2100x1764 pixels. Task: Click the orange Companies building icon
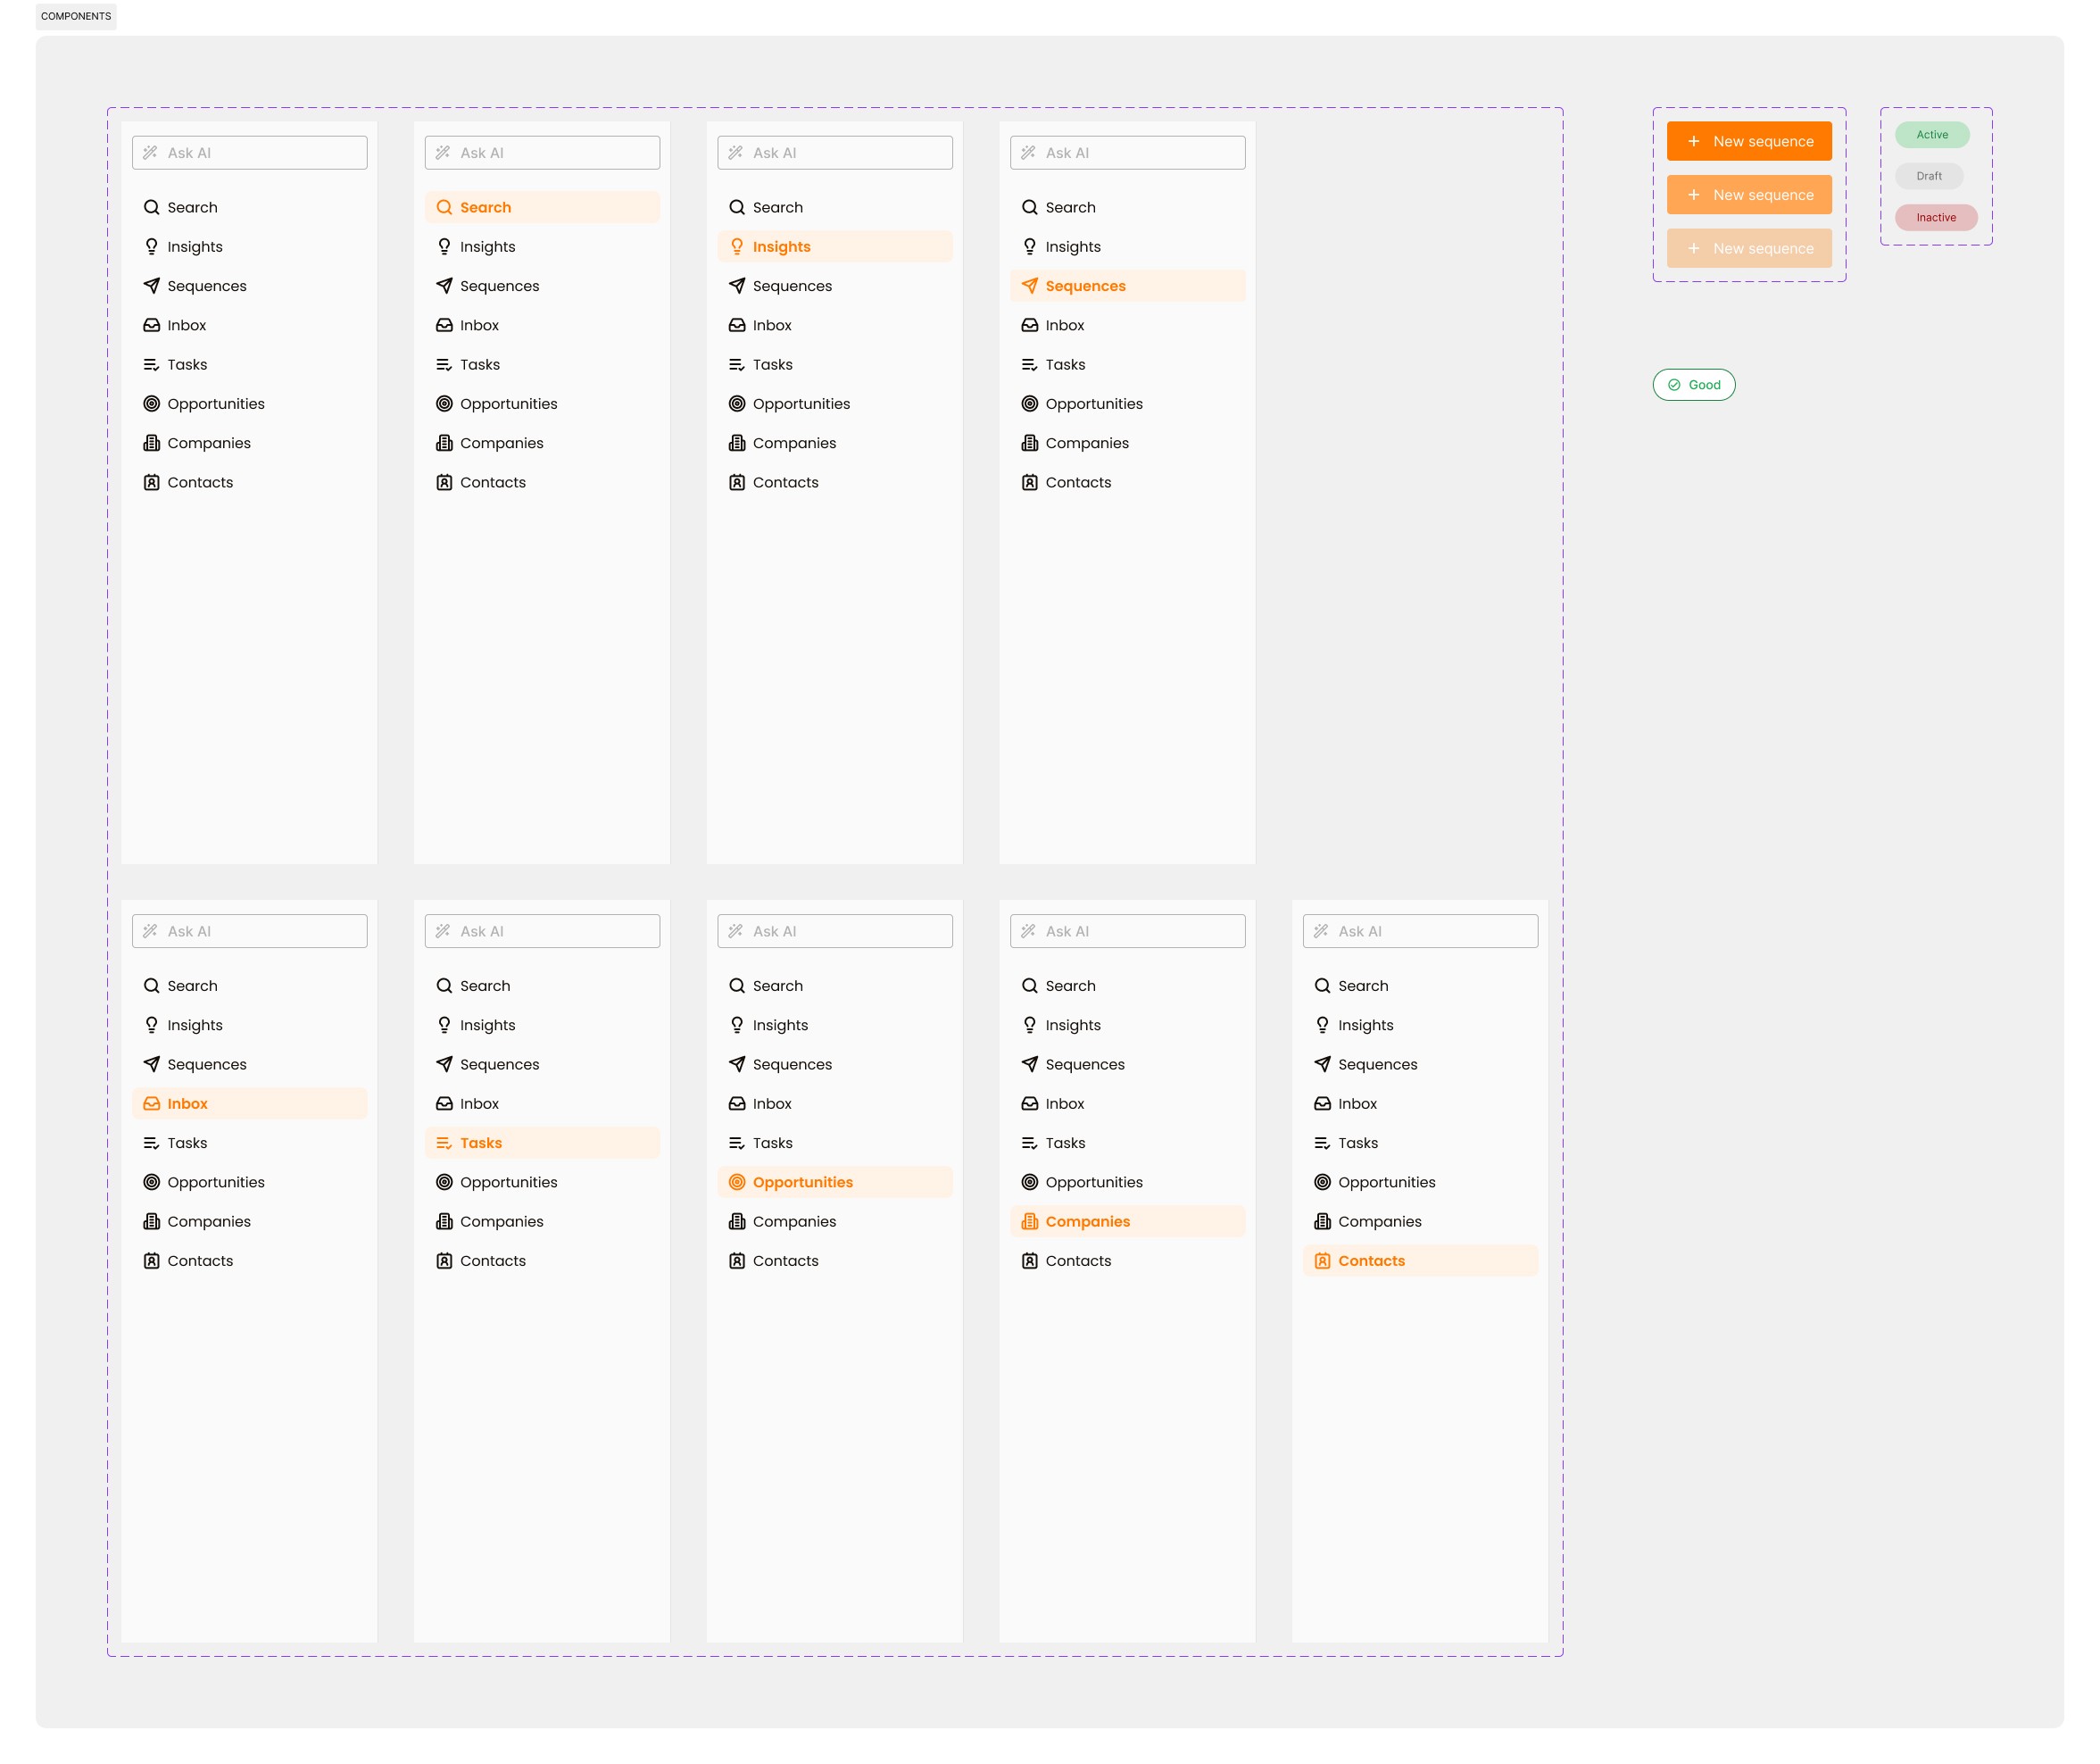tap(1029, 1222)
